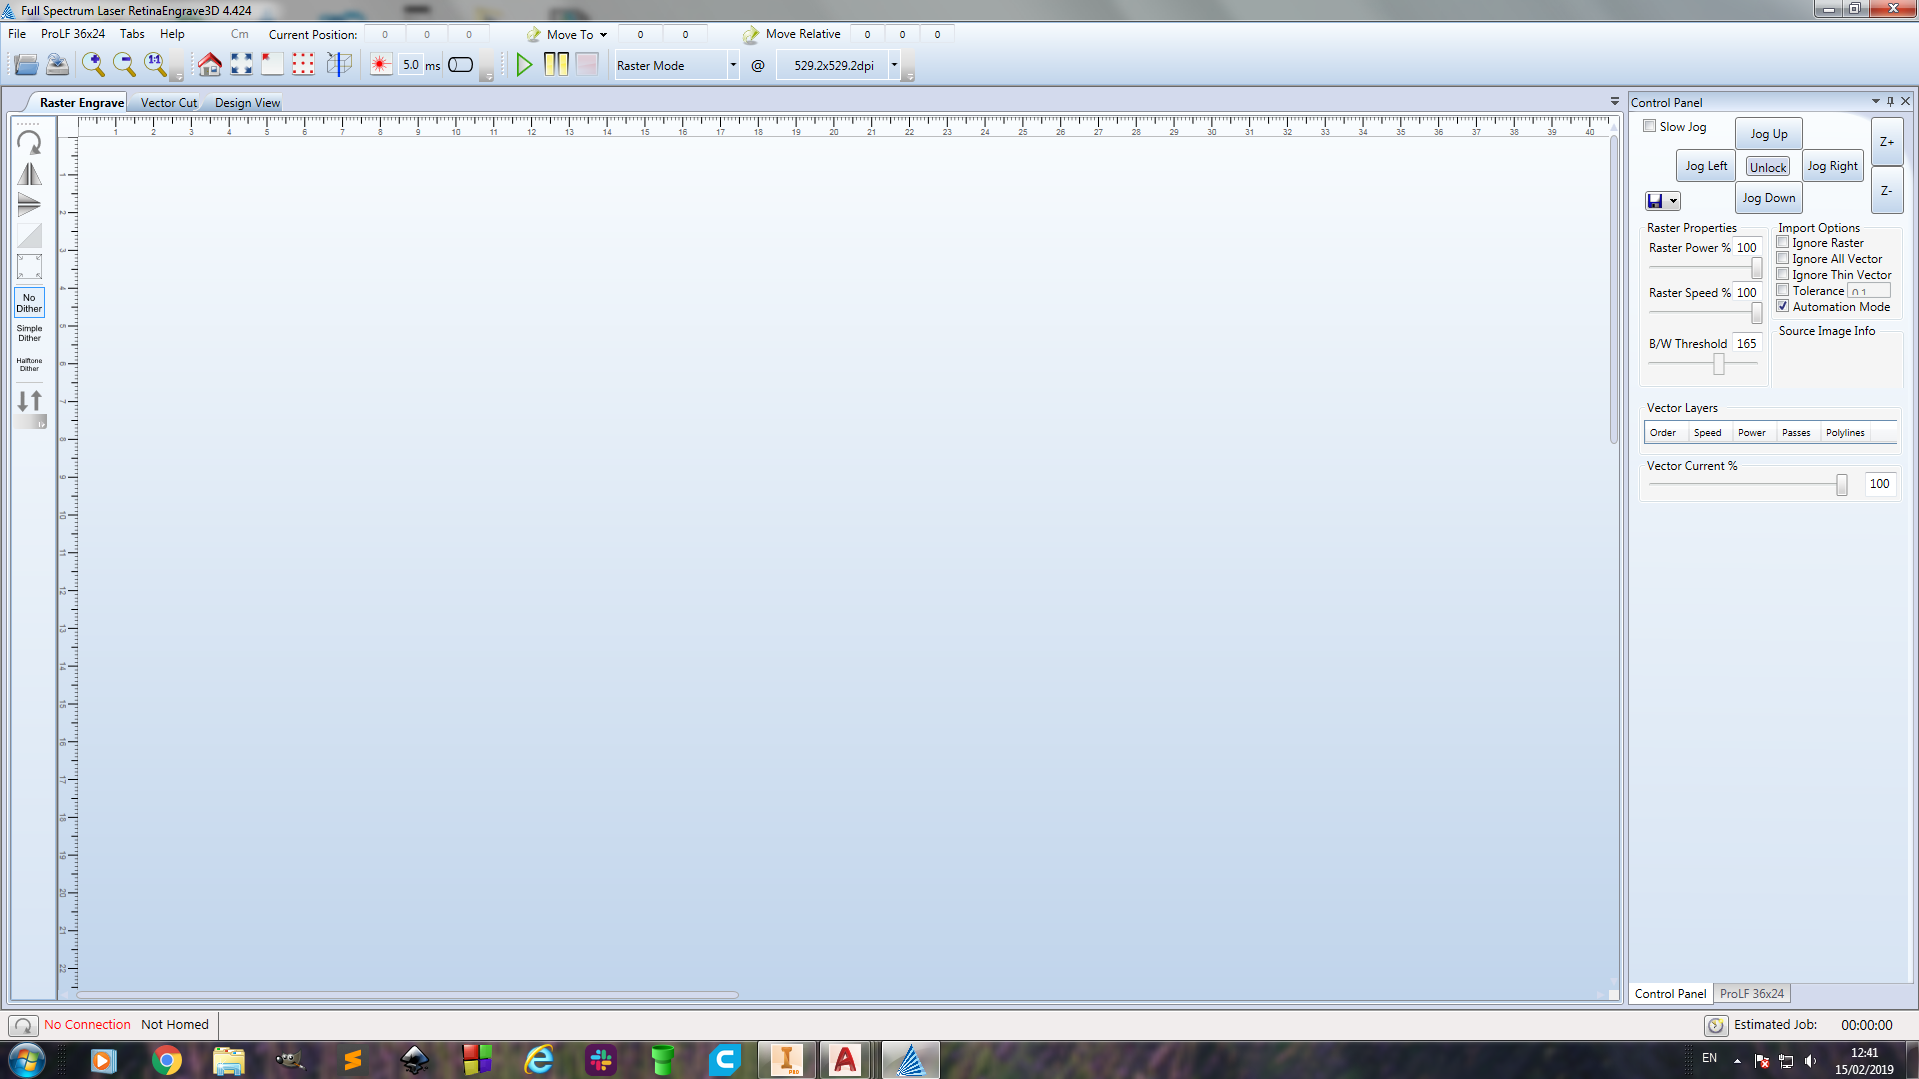Viewport: 1919px width, 1079px height.
Task: Open the Tabs menu
Action: 132,34
